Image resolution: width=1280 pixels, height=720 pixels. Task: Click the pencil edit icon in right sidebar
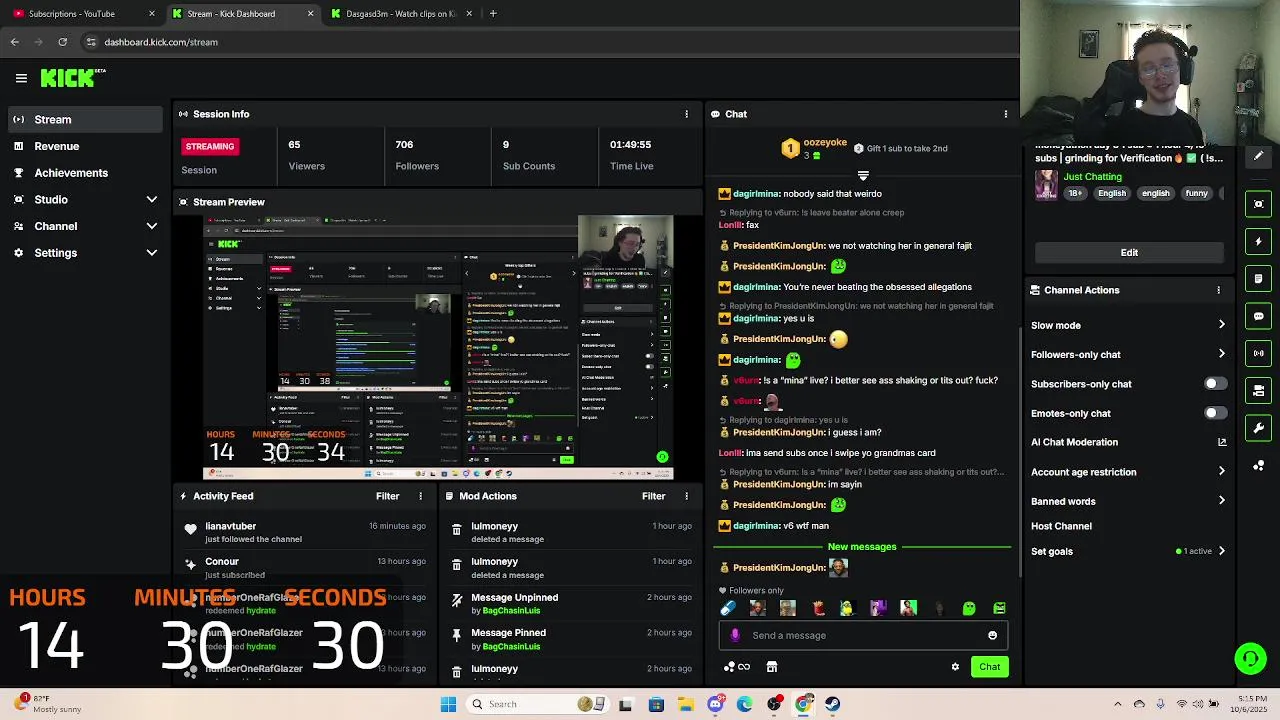[1258, 156]
